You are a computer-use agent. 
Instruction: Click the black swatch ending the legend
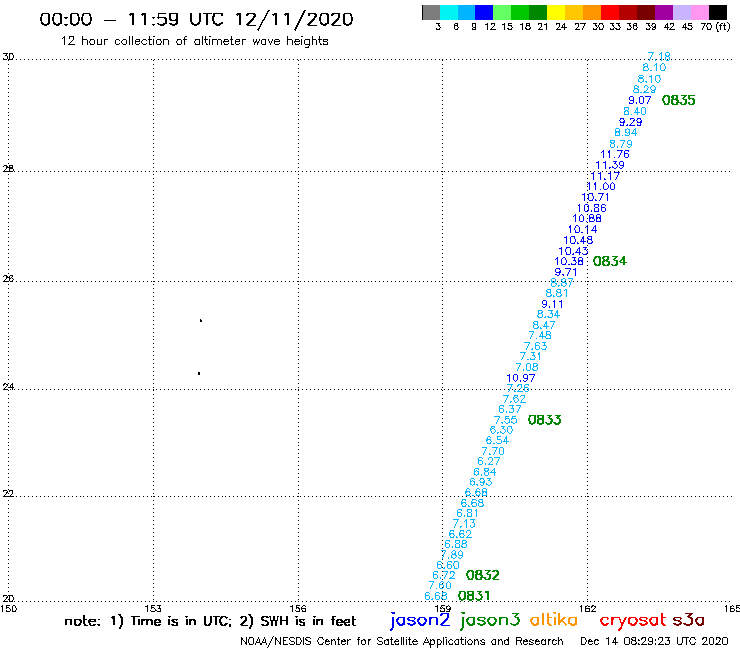click(x=718, y=12)
